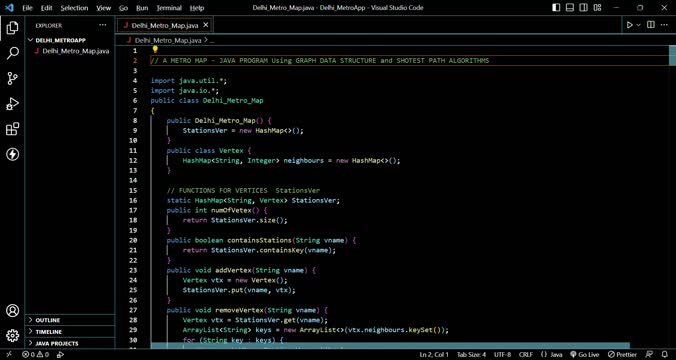This screenshot has height=360, width=676.
Task: Click 'public class Delhi_Metro_Map' on line 6
Action: 207,100
